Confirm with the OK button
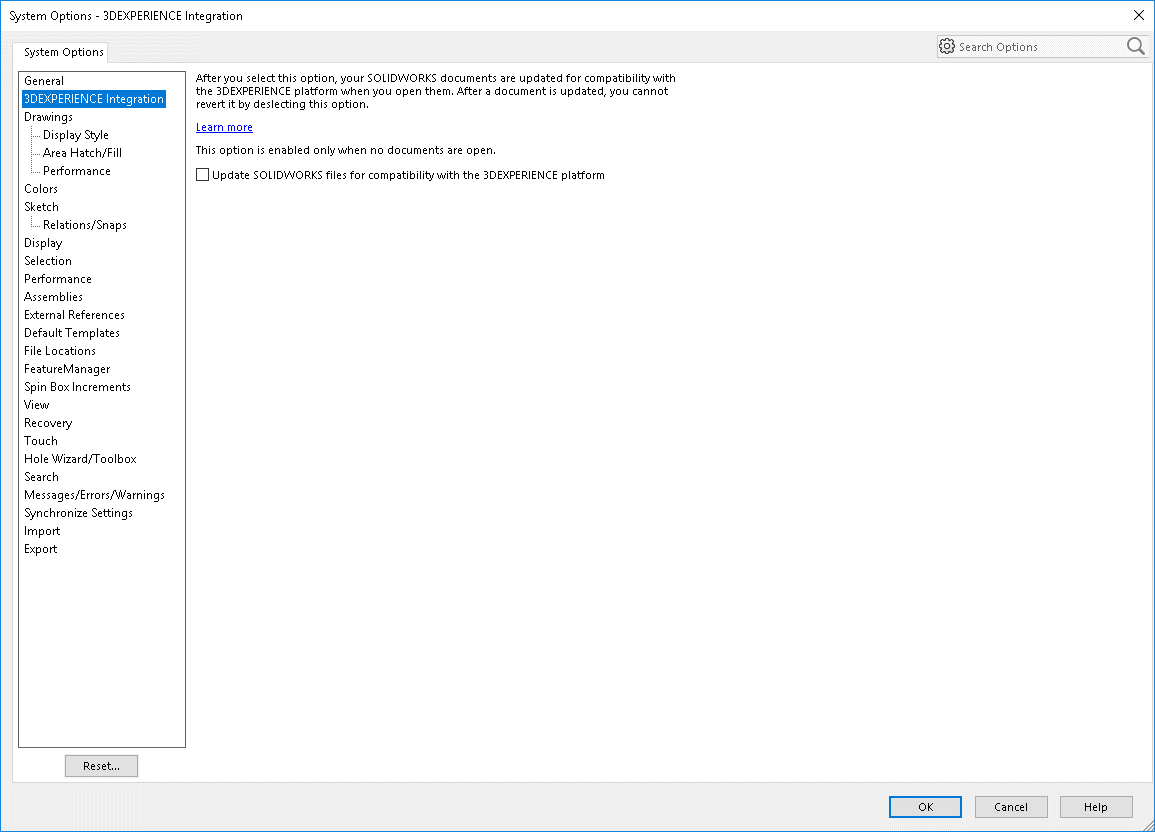Viewport: 1155px width, 832px height. coord(925,807)
